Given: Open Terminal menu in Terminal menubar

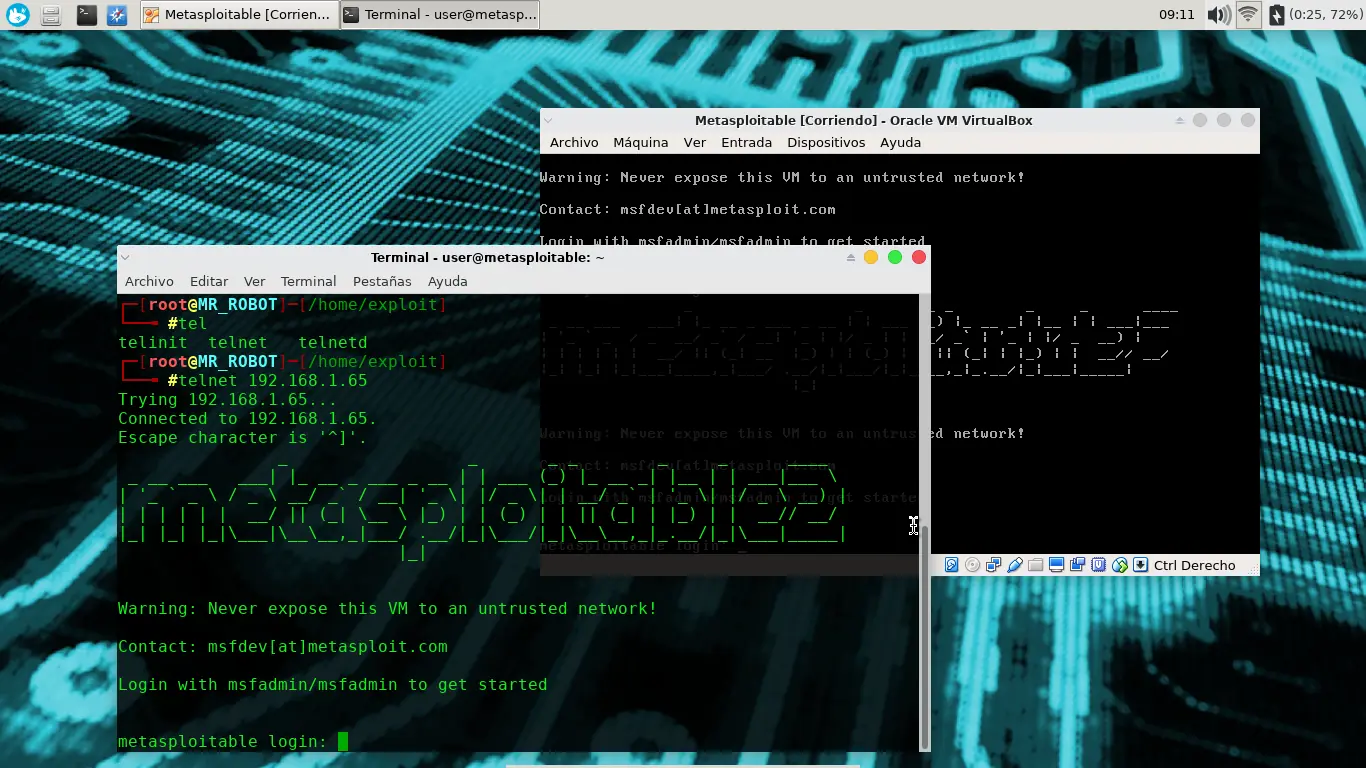Looking at the screenshot, I should point(308,281).
